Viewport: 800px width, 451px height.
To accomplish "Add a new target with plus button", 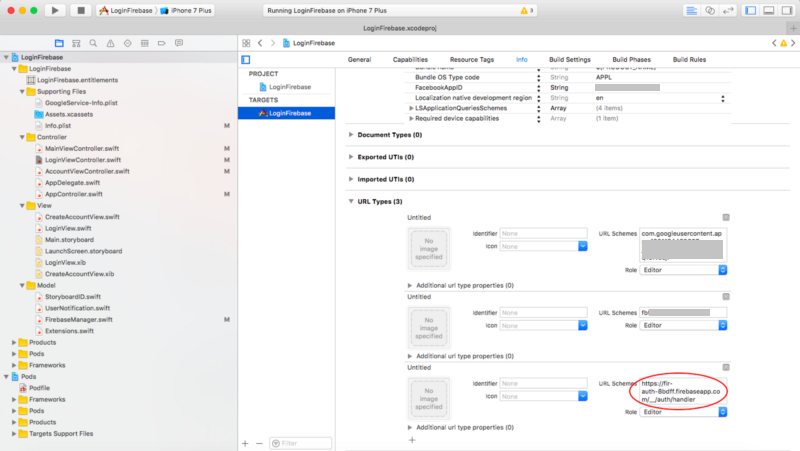I will 245,443.
